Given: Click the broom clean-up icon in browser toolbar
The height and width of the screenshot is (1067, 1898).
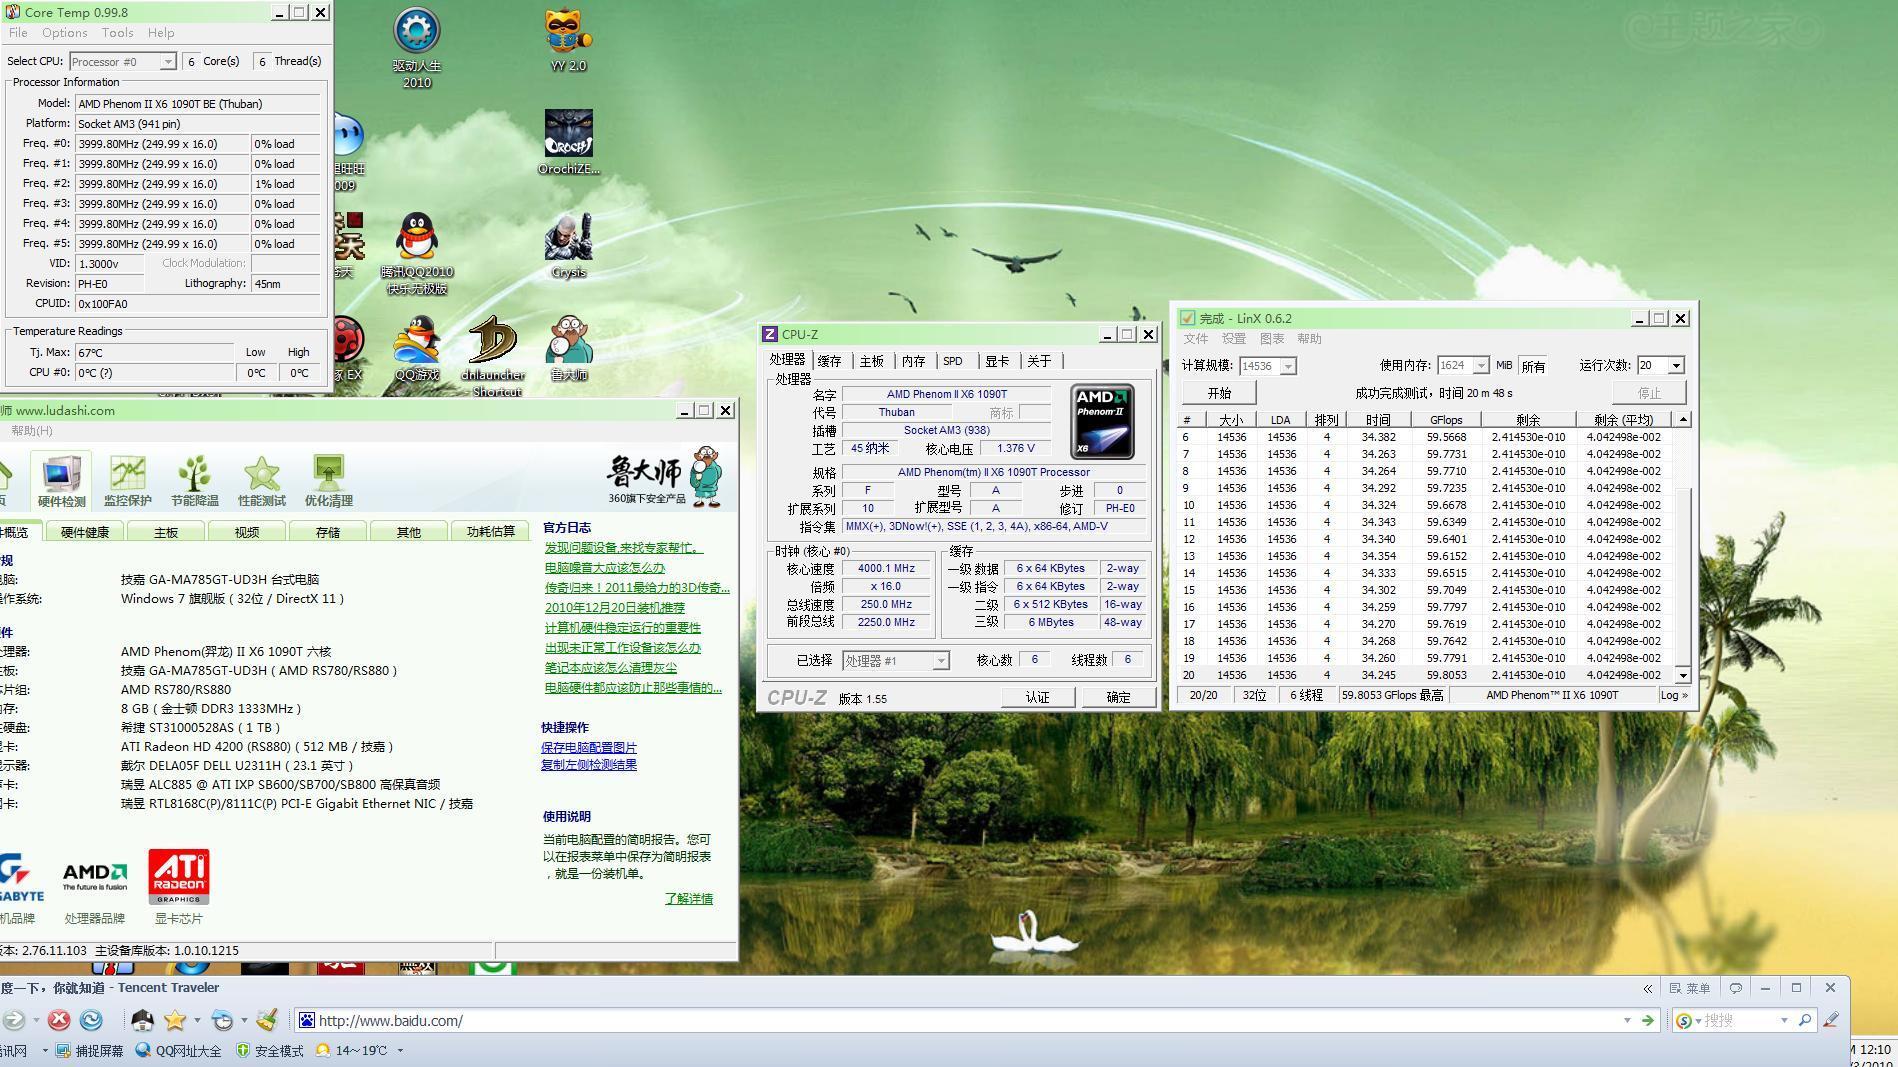Looking at the screenshot, I should click(x=266, y=1020).
